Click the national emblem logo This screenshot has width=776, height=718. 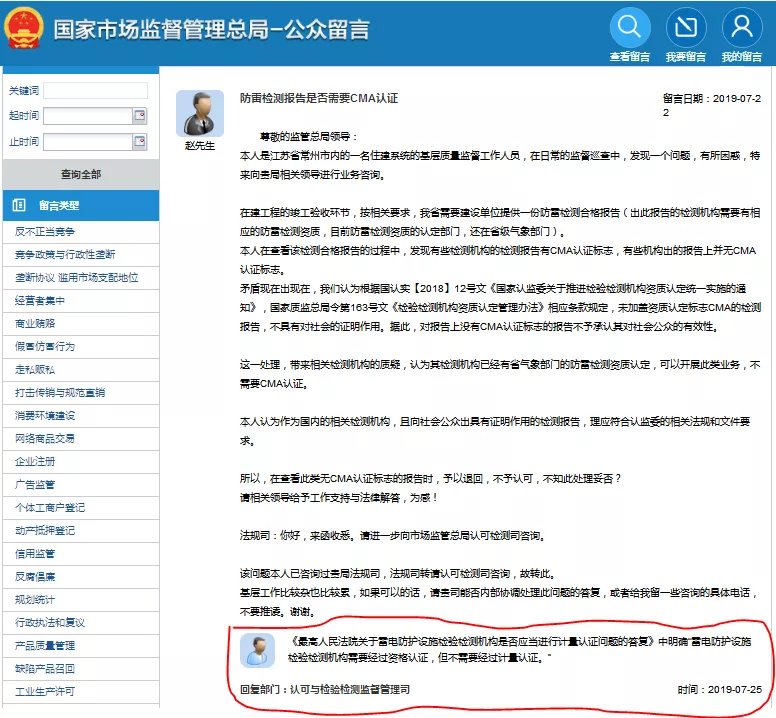(24, 30)
